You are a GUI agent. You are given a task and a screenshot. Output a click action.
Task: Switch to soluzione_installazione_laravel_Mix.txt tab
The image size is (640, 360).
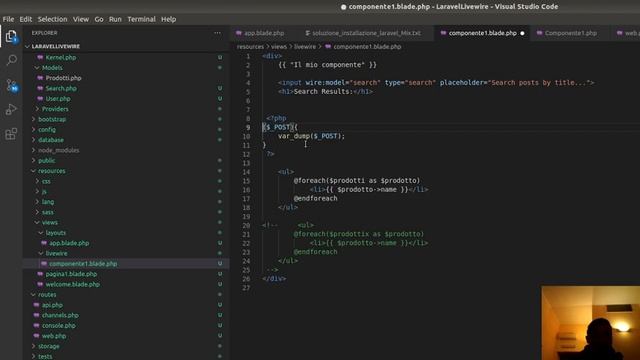click(x=367, y=33)
